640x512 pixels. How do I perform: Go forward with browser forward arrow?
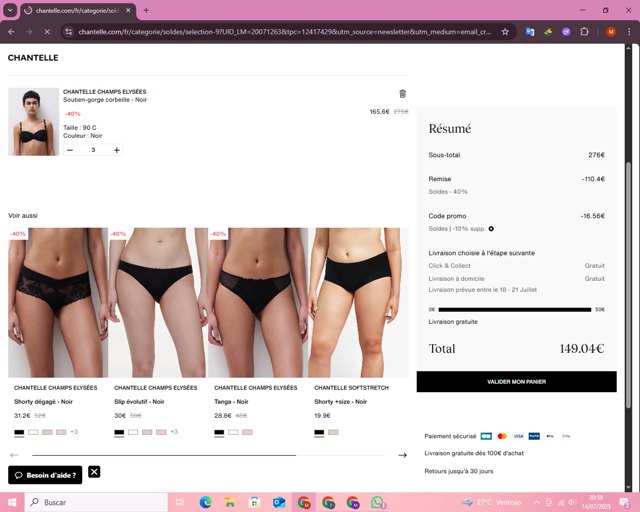(29, 31)
